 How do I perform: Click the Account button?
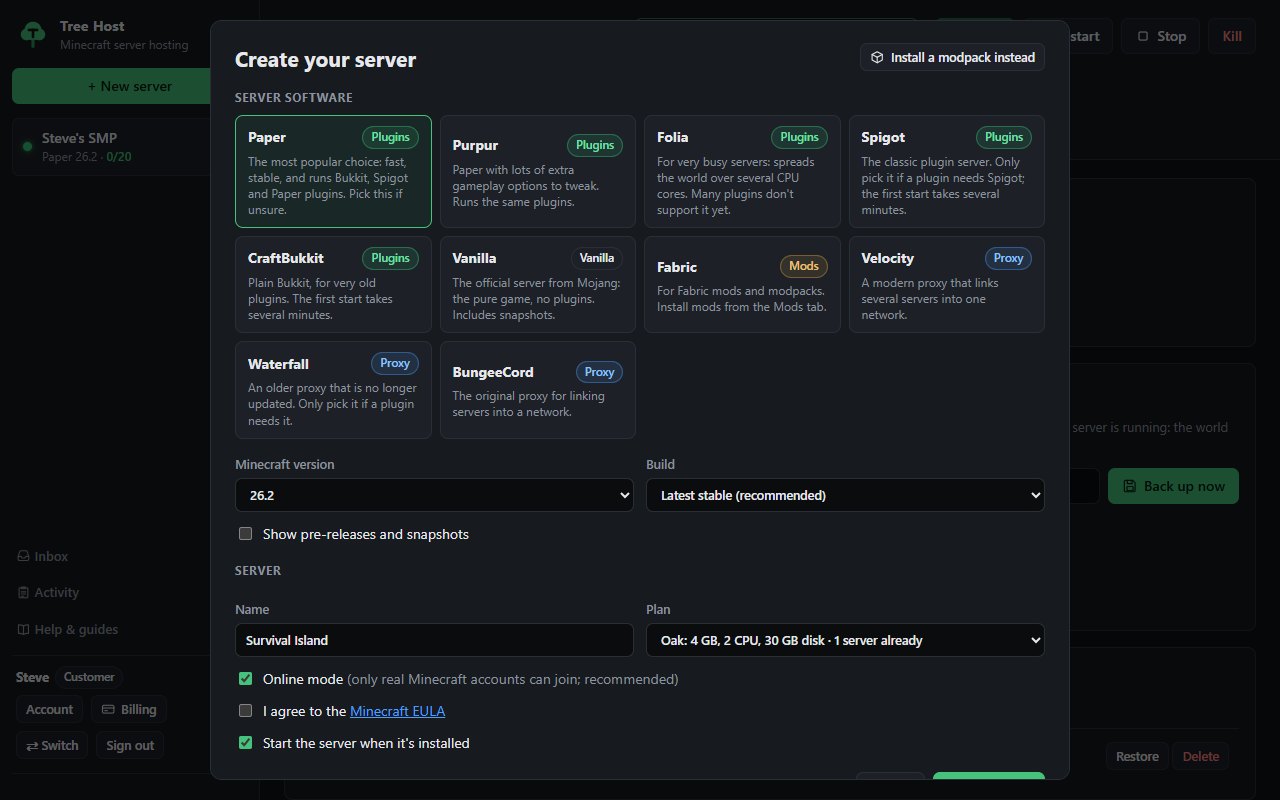49,709
